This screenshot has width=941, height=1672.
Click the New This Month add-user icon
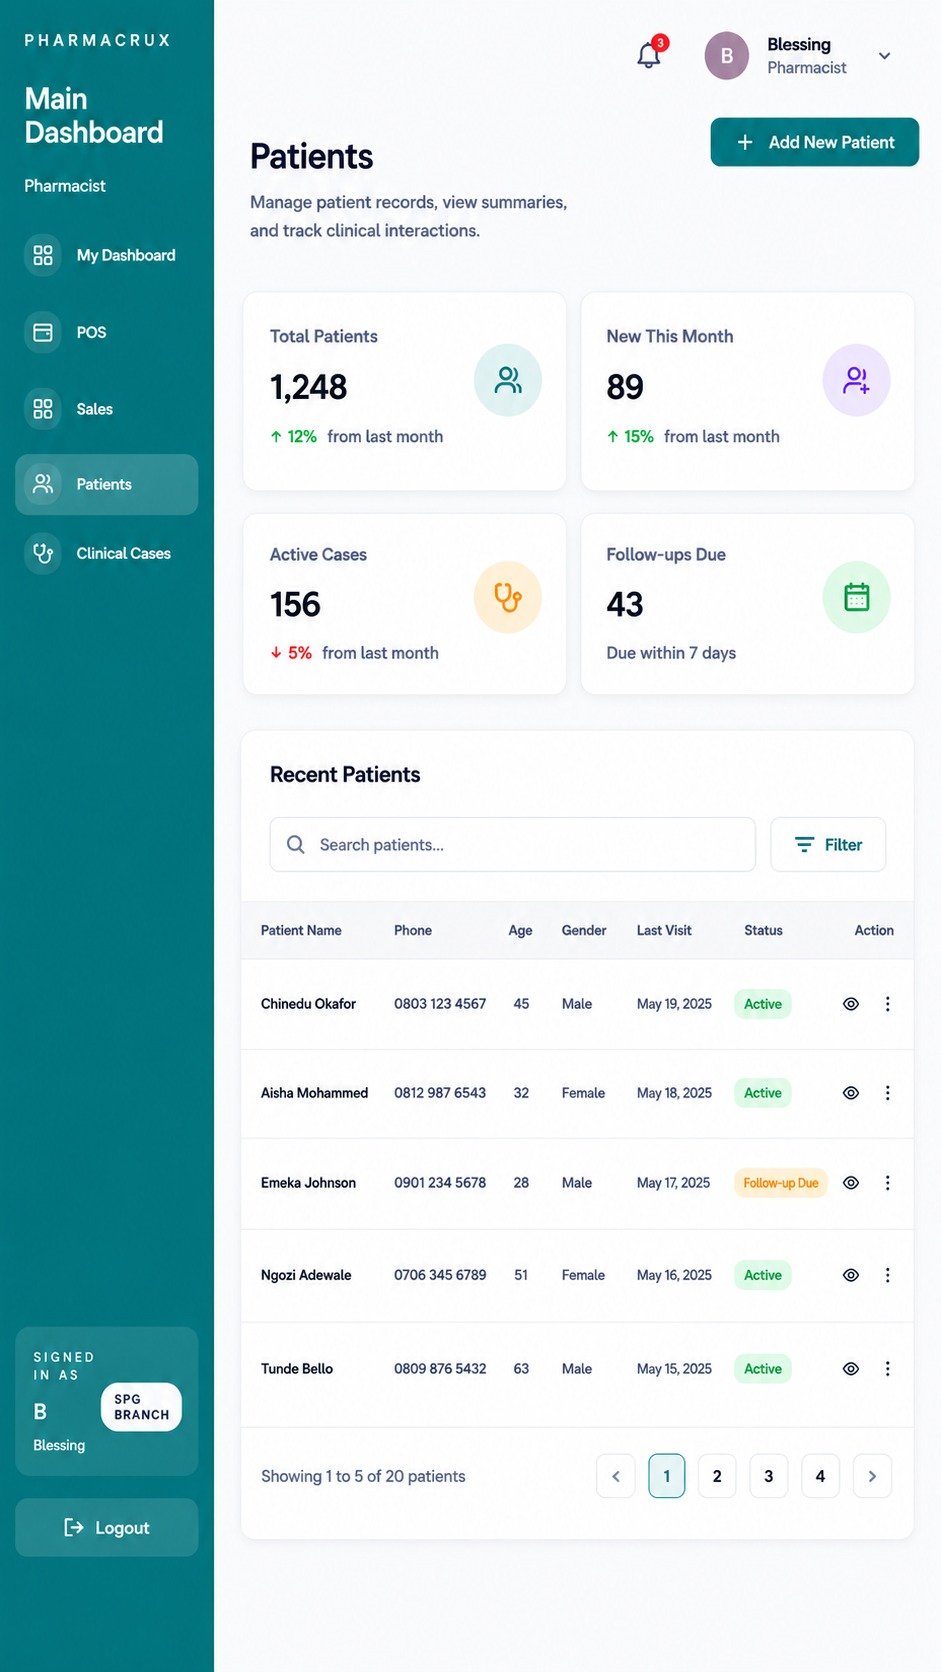pos(856,380)
